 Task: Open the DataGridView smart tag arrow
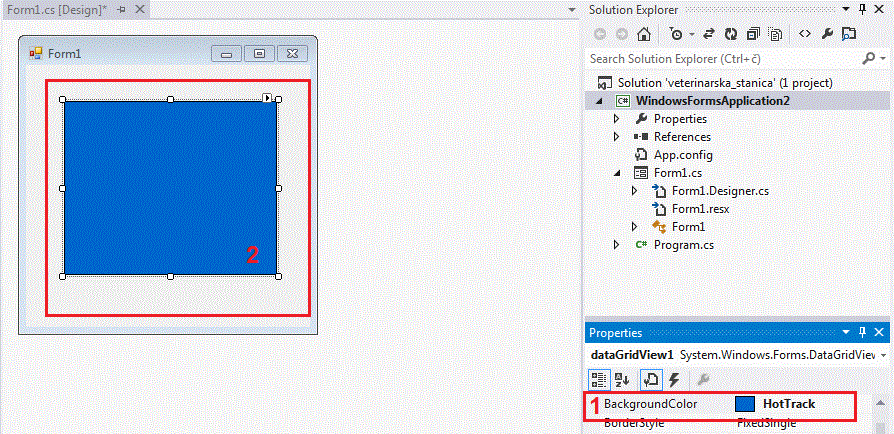tap(267, 97)
